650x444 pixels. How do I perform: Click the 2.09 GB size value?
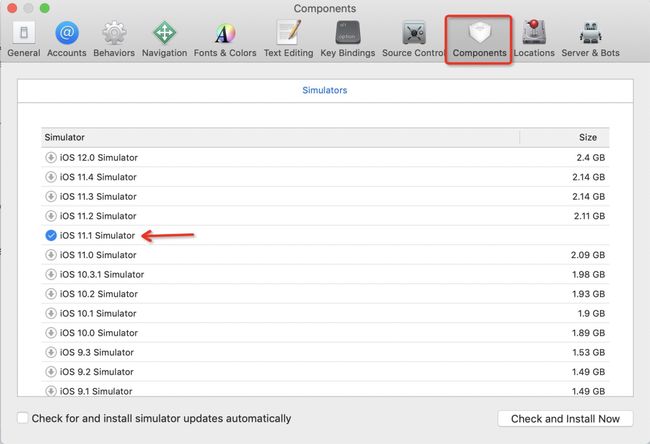(588, 255)
